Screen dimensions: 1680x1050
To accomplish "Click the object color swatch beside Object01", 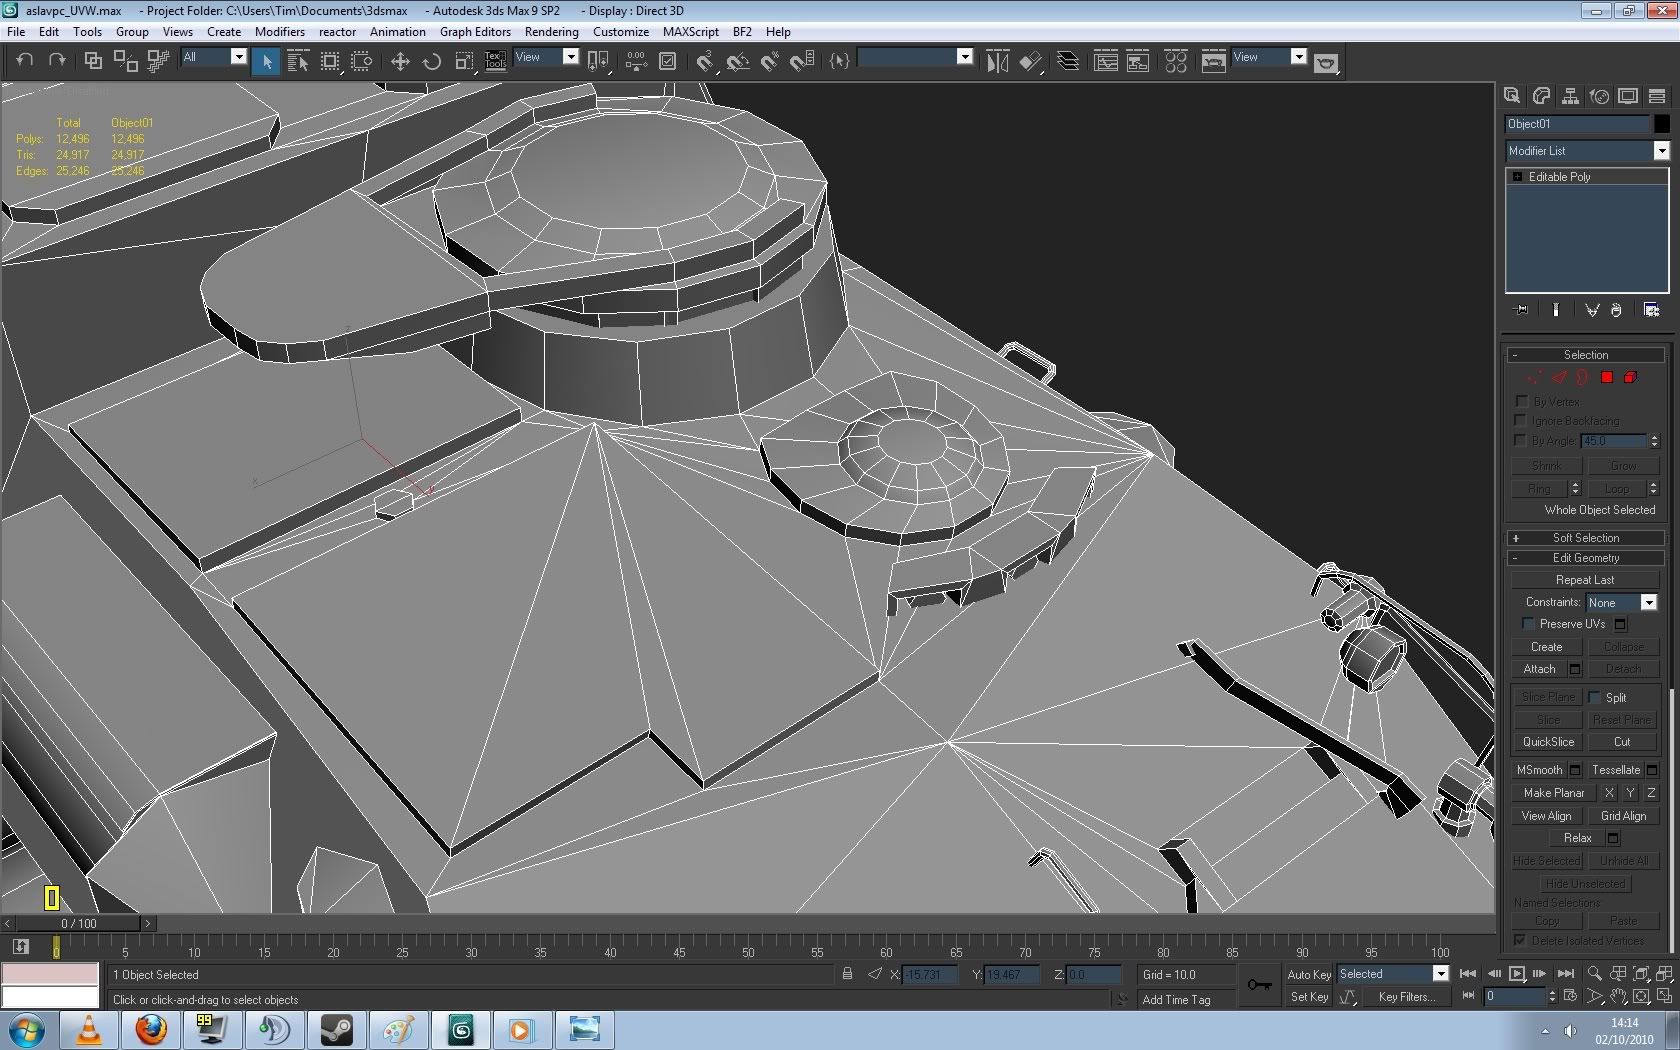I will (x=1661, y=124).
